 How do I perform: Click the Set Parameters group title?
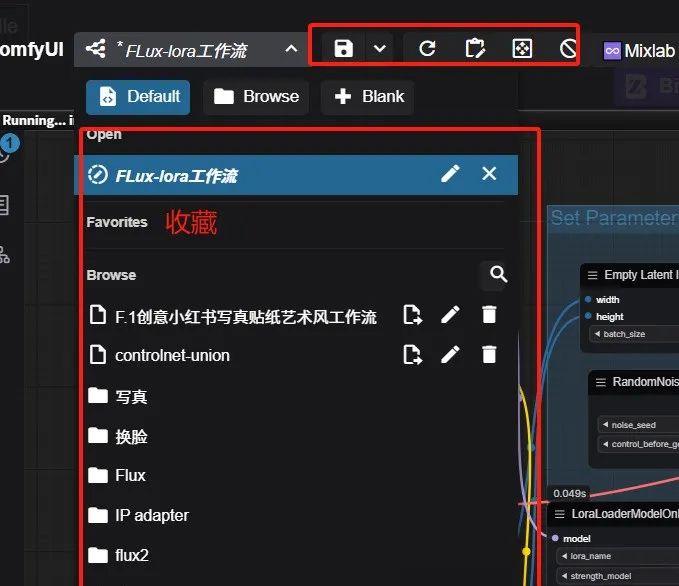[614, 217]
